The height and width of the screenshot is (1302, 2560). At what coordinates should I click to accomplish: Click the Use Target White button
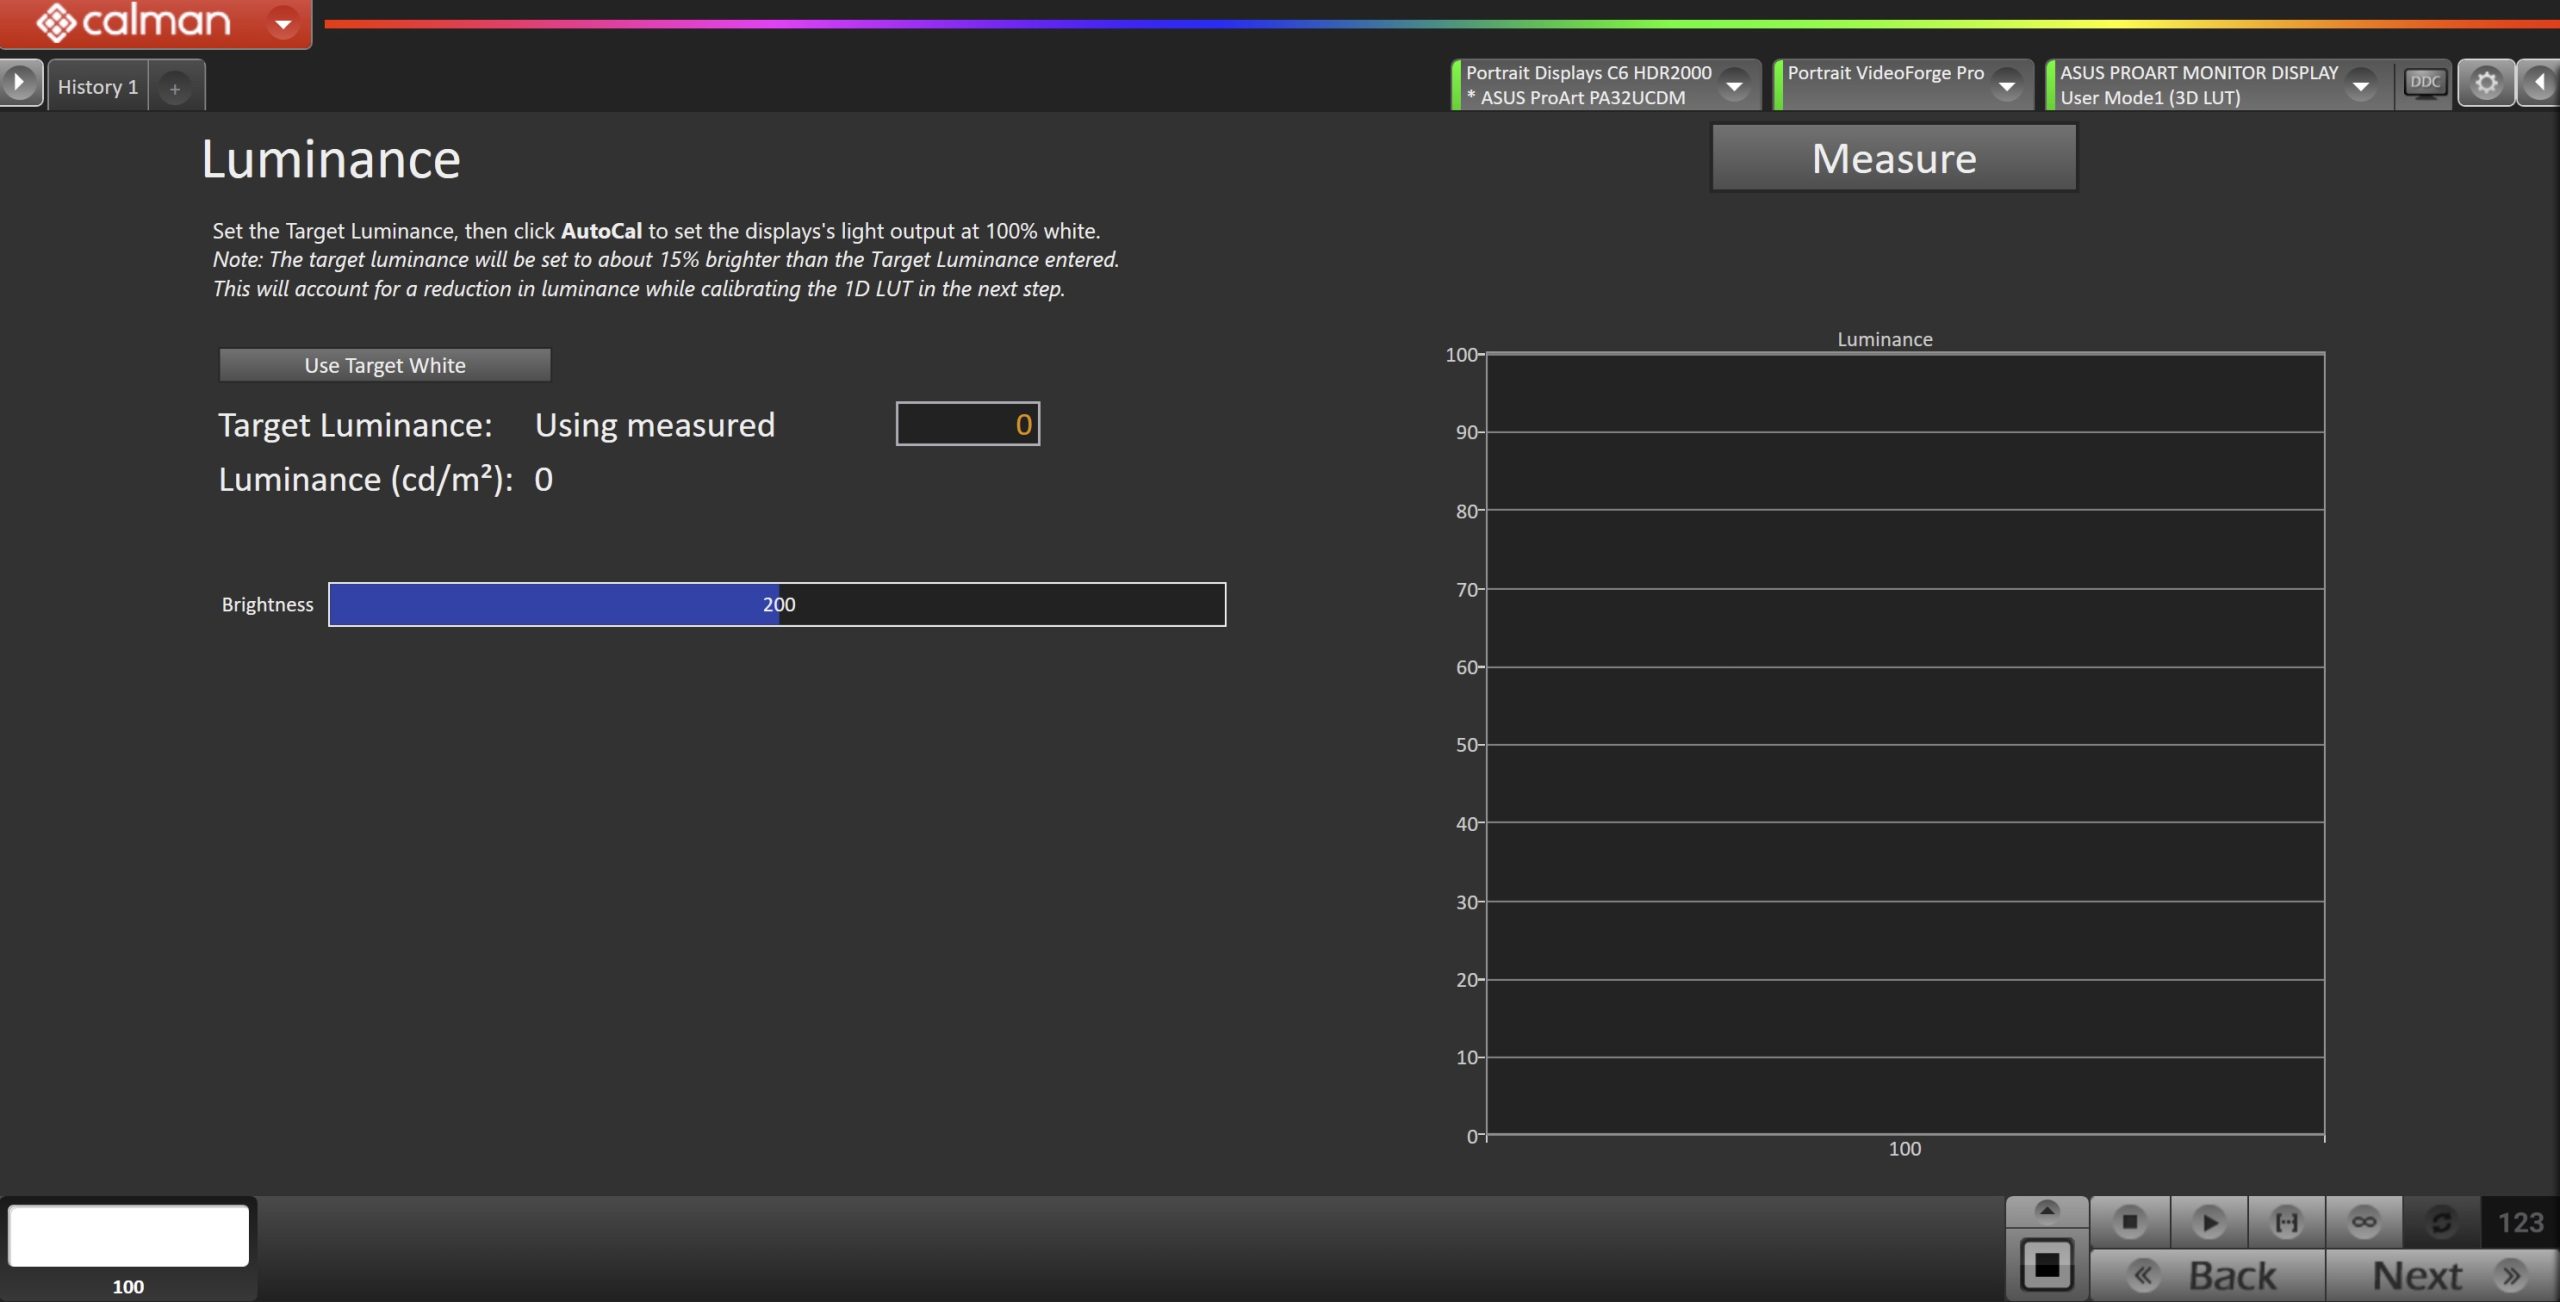[x=385, y=365]
